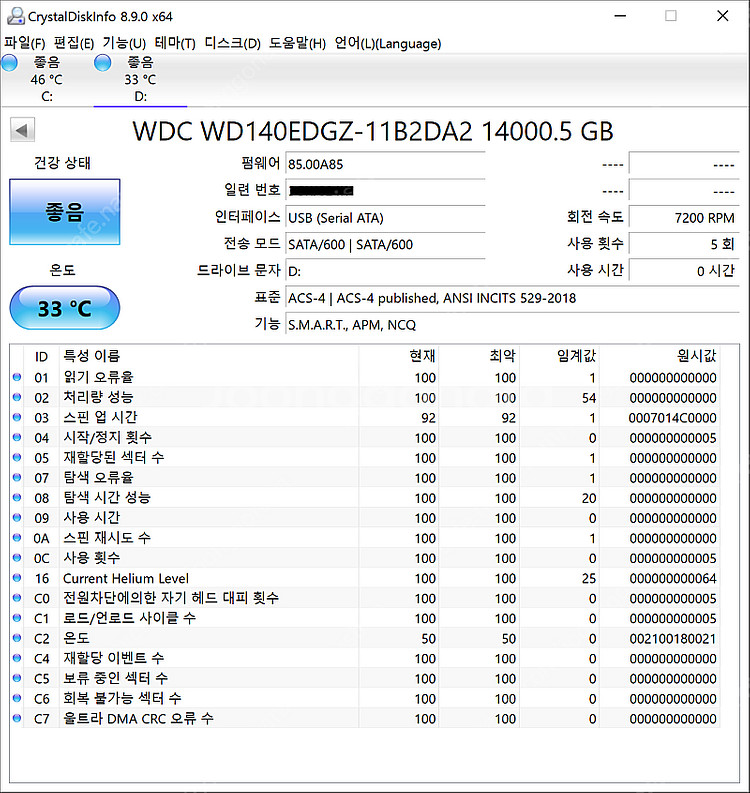Click the status dot for Current Helium Level
This screenshot has height=793, width=750.
(17, 578)
